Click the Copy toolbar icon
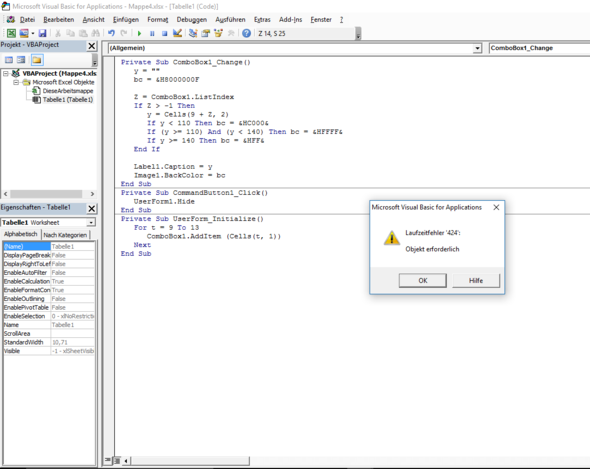 click(x=70, y=33)
